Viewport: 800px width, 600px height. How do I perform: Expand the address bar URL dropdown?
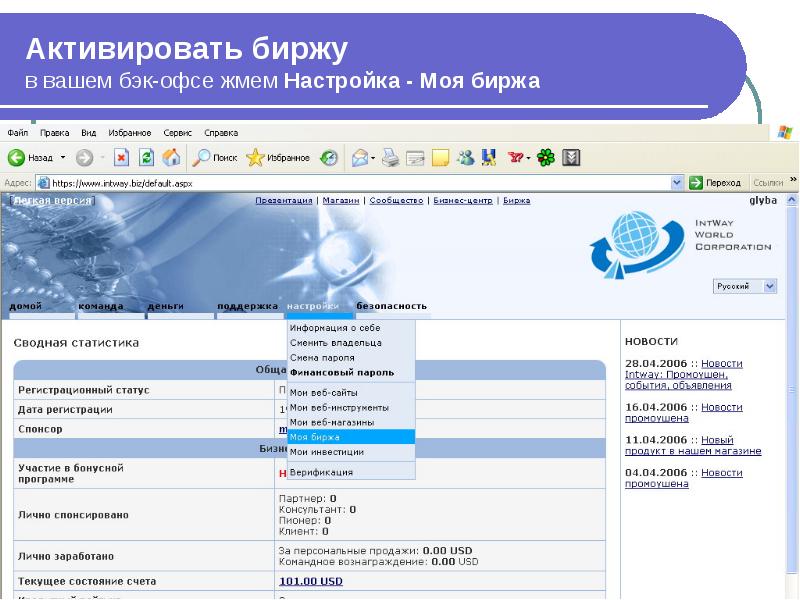tap(677, 183)
